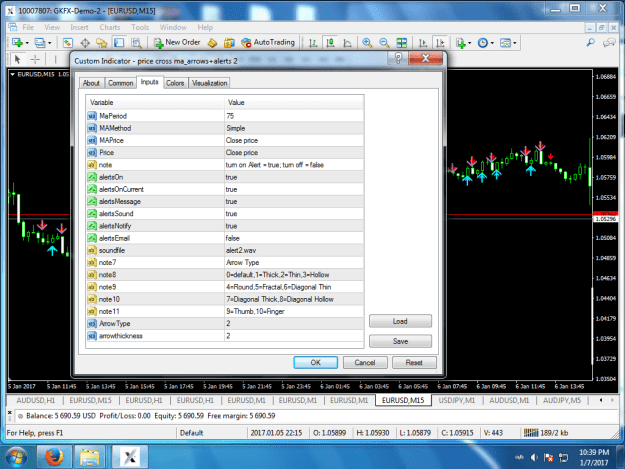Open the Charts menu

[110, 27]
